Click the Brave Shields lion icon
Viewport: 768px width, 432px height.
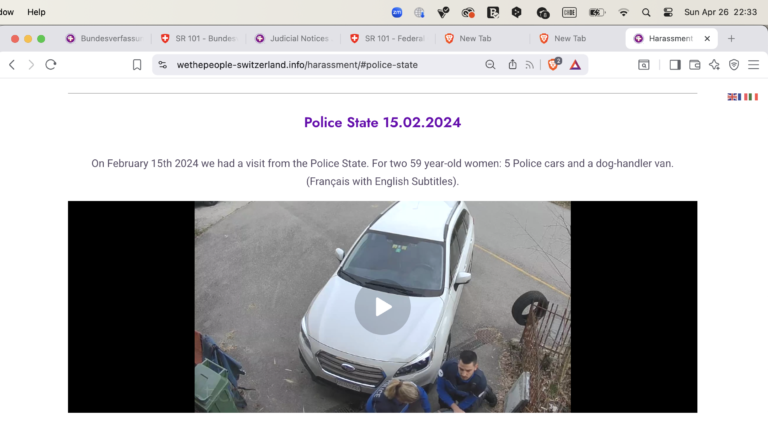coord(553,64)
